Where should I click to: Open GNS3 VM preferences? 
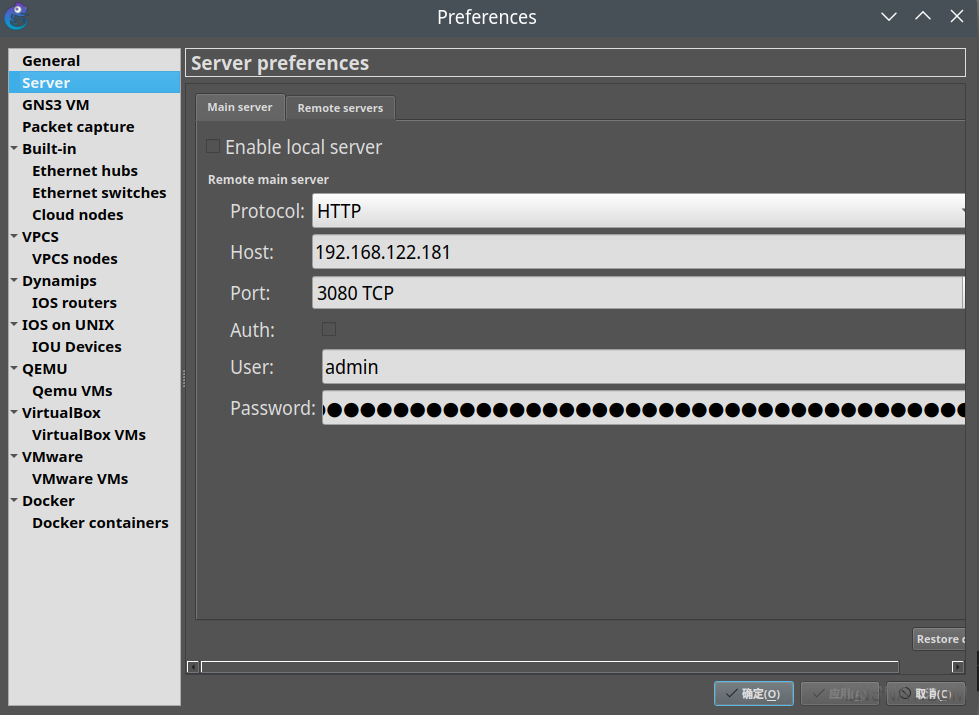click(x=56, y=105)
